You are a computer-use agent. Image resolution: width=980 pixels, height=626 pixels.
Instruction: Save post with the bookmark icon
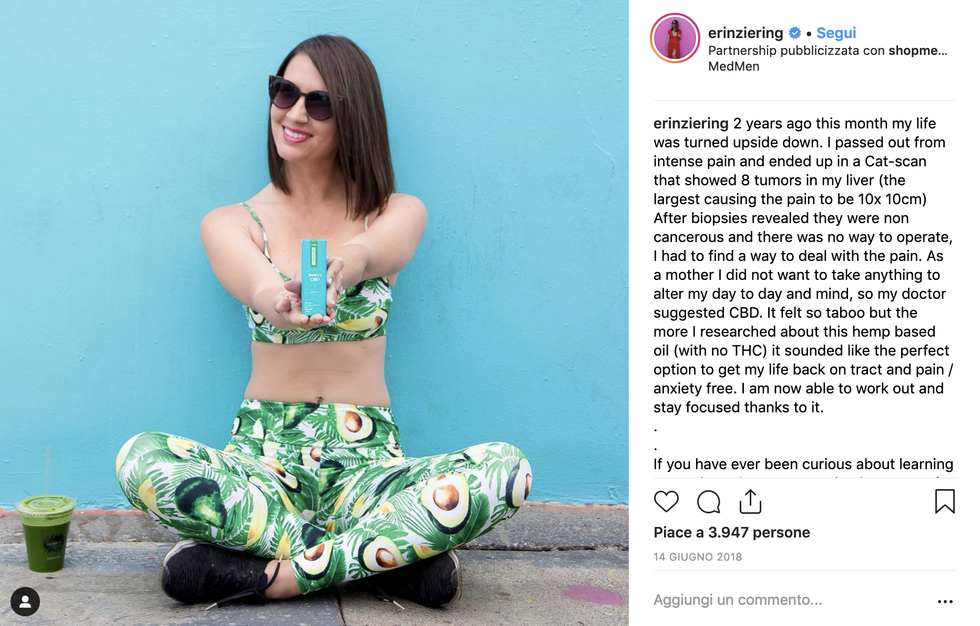coord(944,501)
